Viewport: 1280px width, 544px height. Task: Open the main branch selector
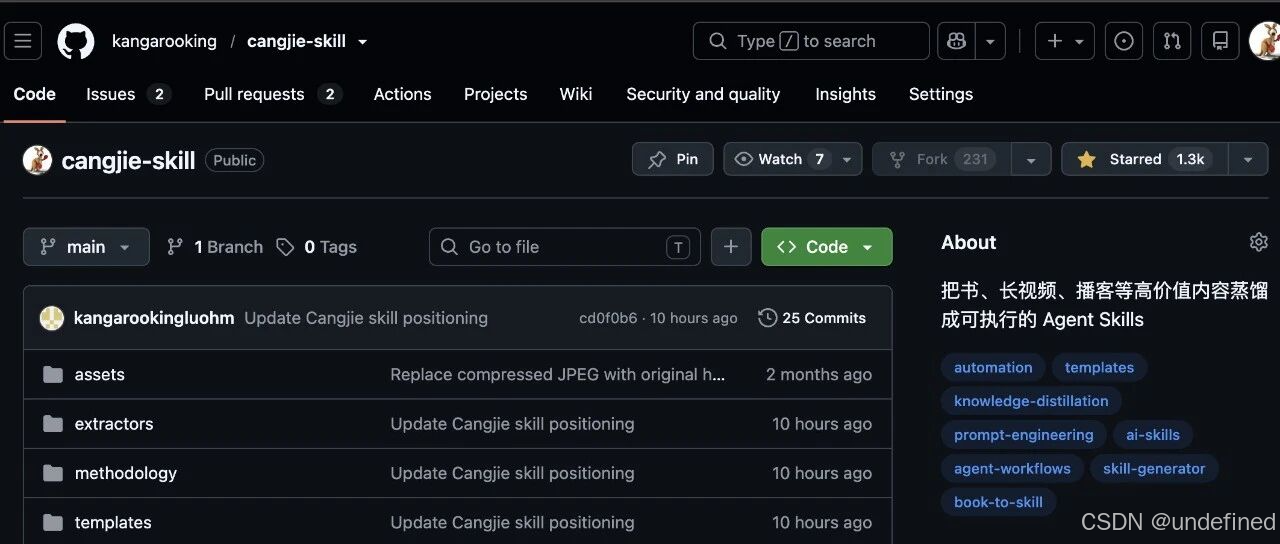pos(86,247)
